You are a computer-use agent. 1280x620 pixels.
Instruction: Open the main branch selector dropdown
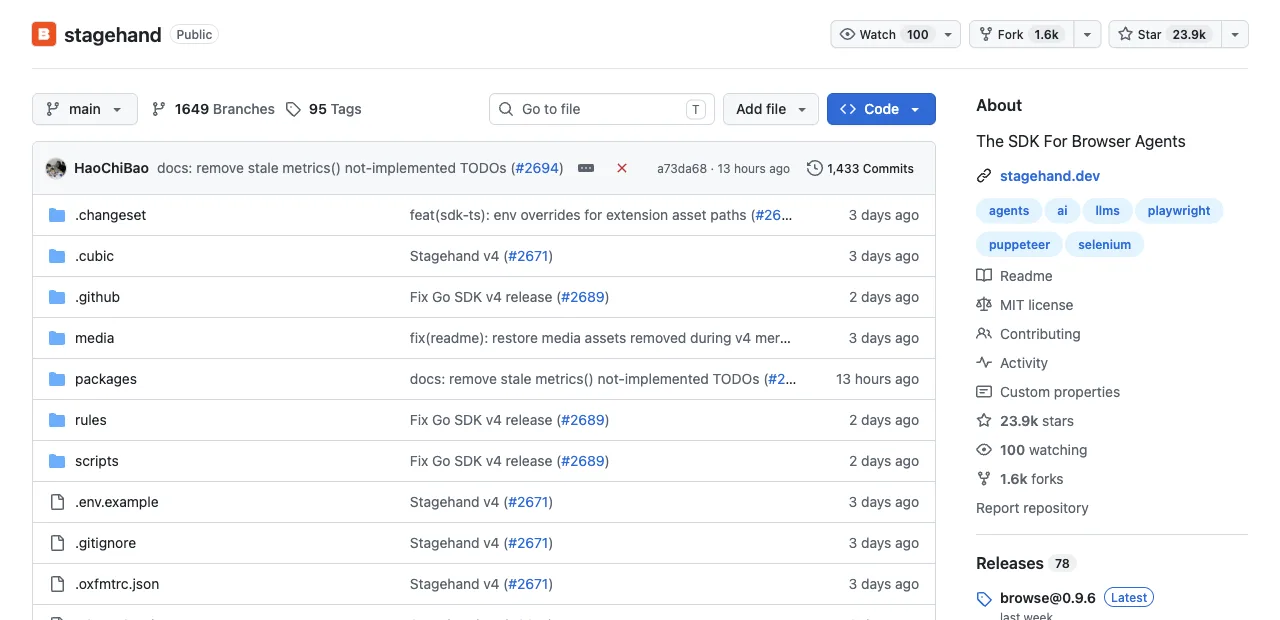pyautogui.click(x=84, y=109)
